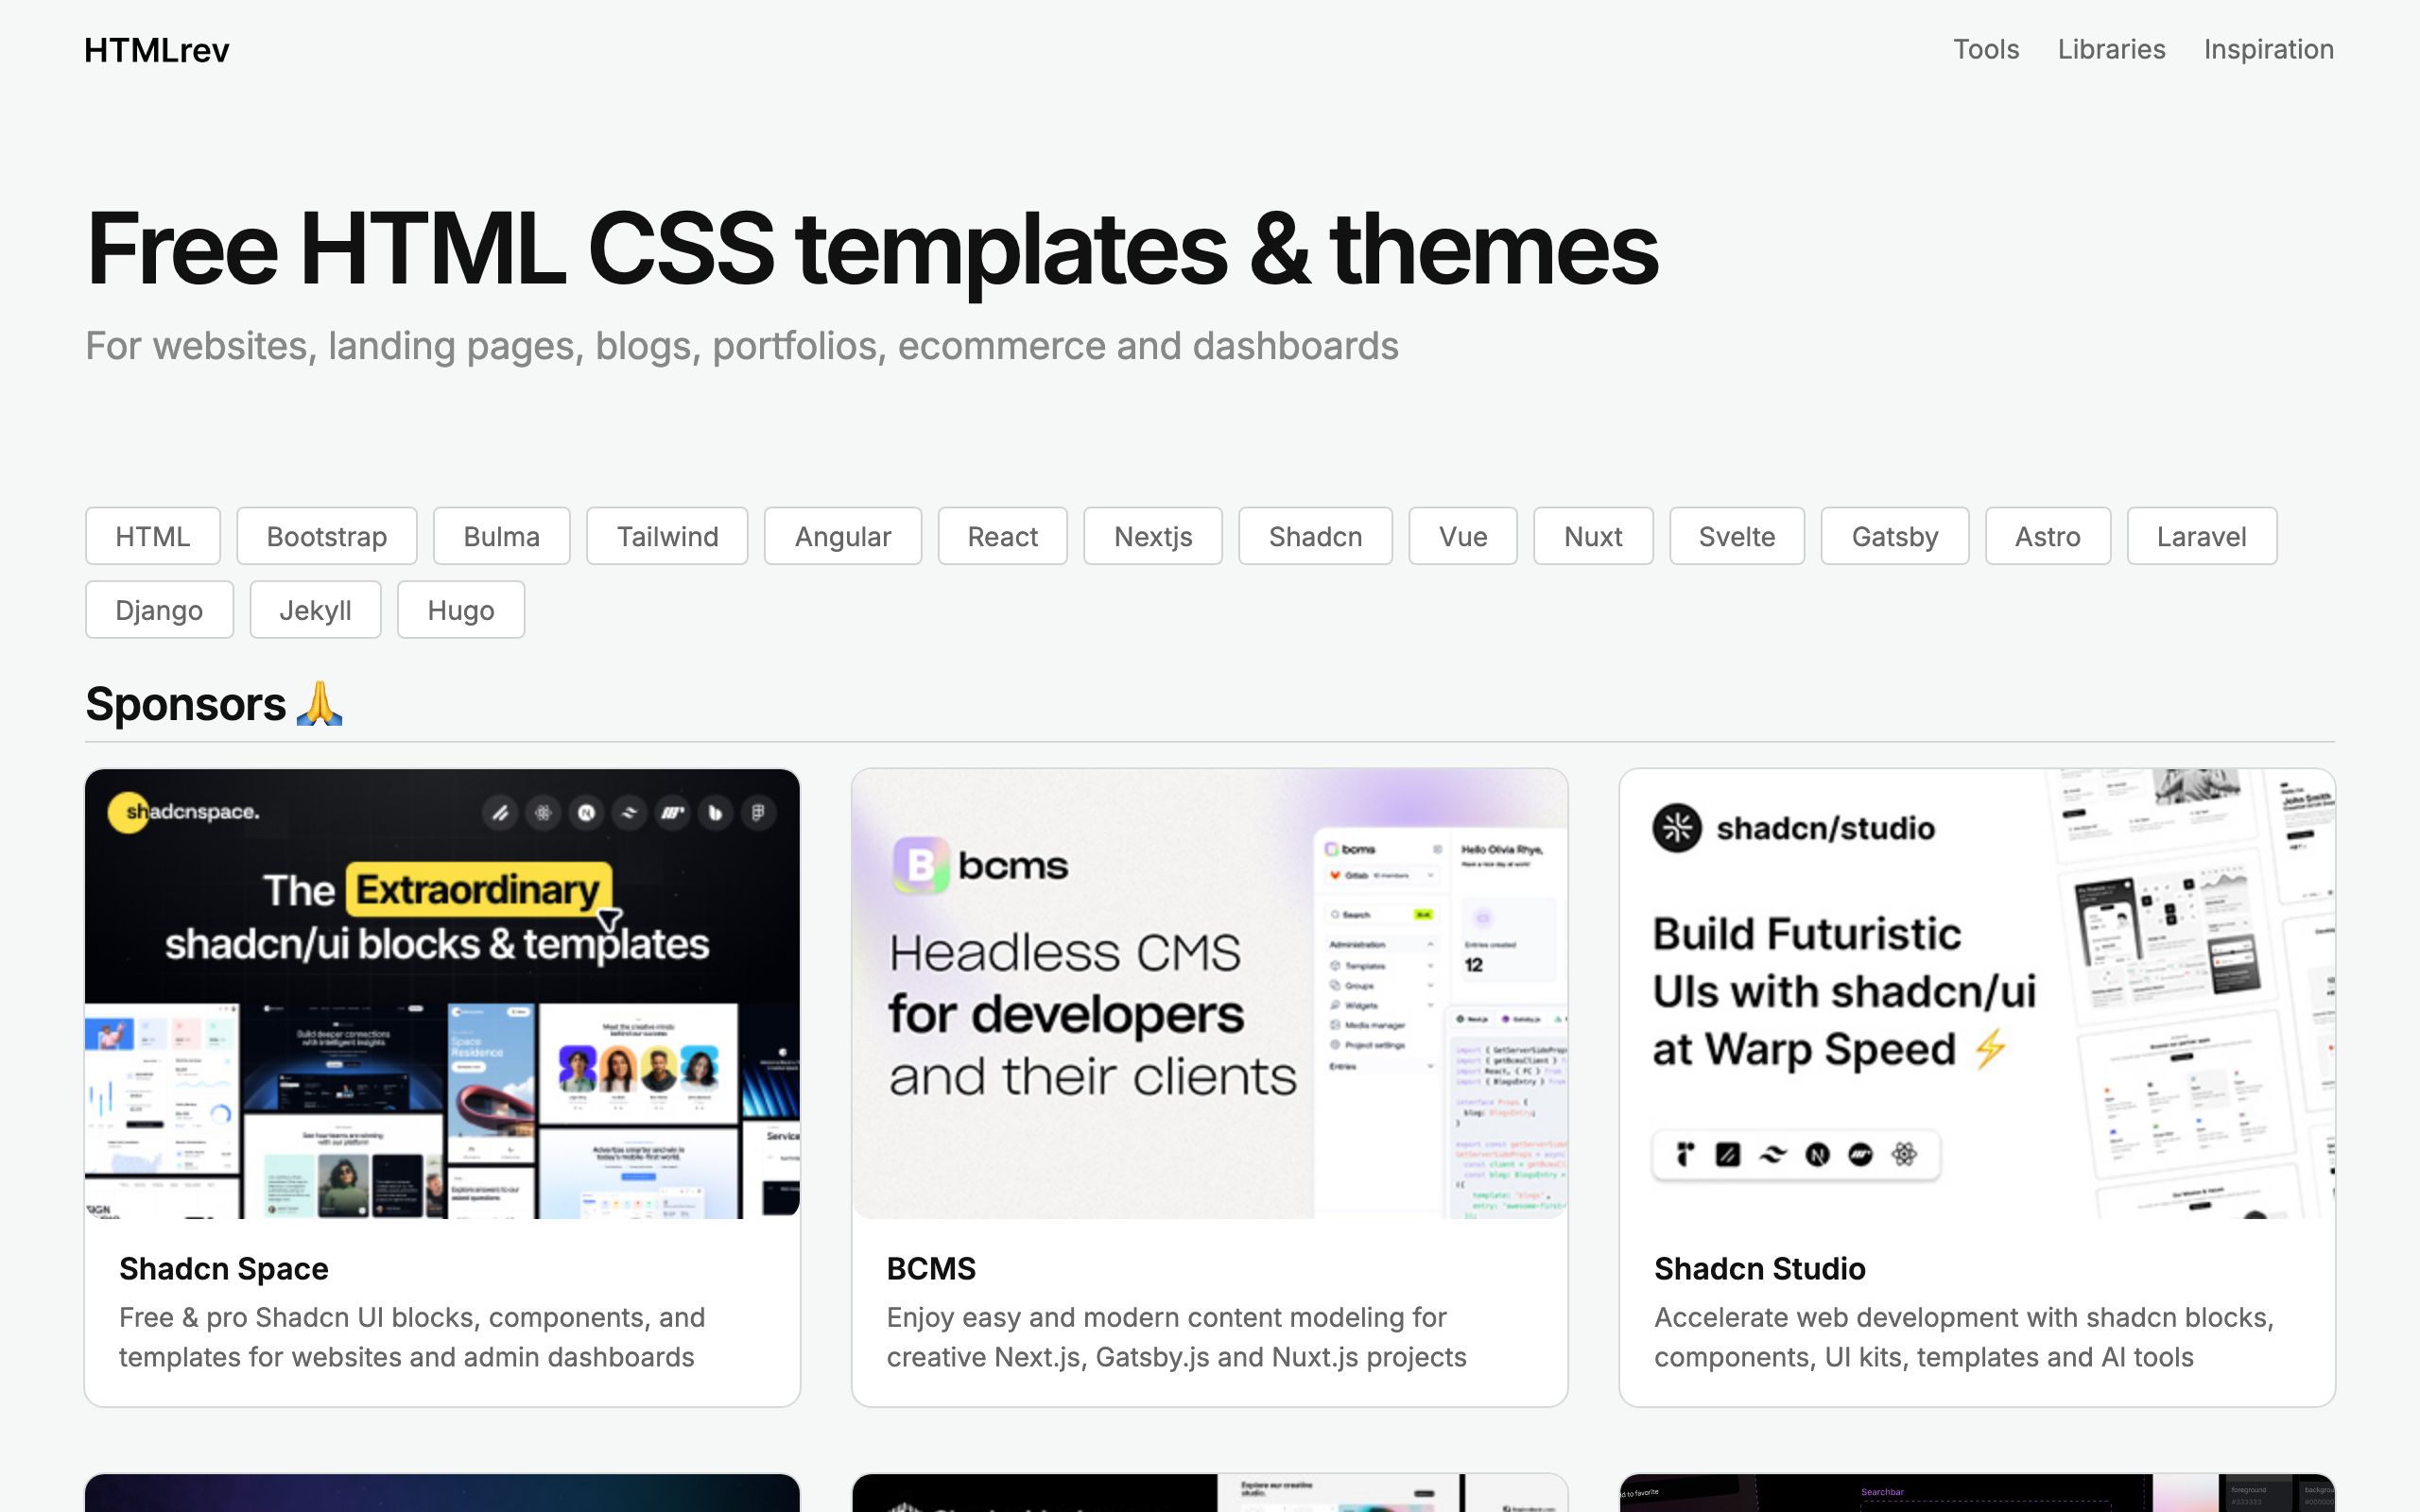The image size is (2420, 1512).
Task: Click the round shadcn/studio logo icon
Action: (x=1677, y=828)
